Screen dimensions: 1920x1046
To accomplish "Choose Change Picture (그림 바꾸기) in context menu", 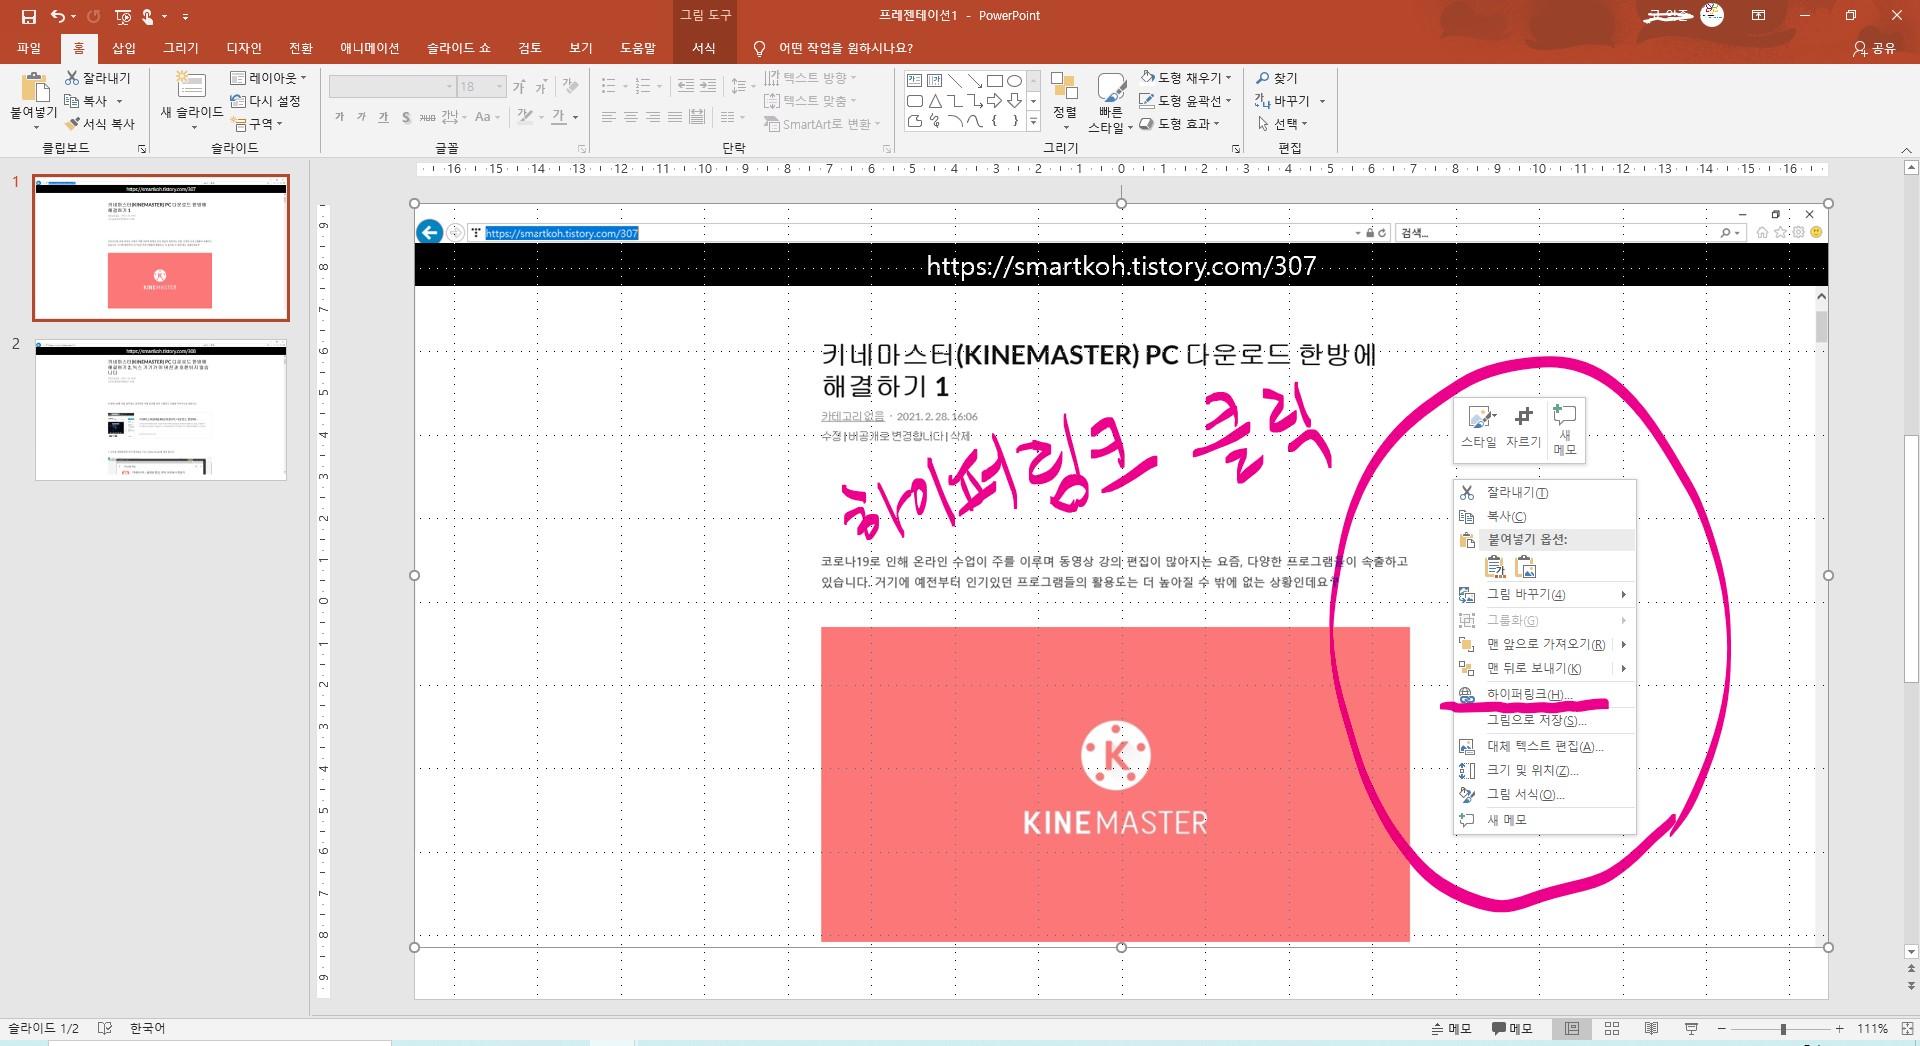I will [x=1545, y=595].
